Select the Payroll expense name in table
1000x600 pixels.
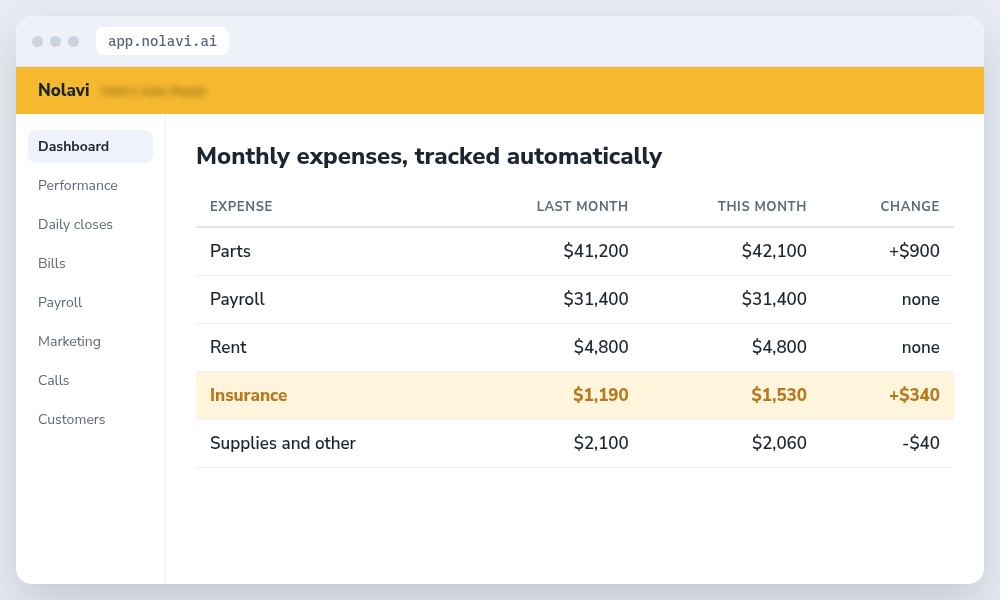[x=237, y=299]
